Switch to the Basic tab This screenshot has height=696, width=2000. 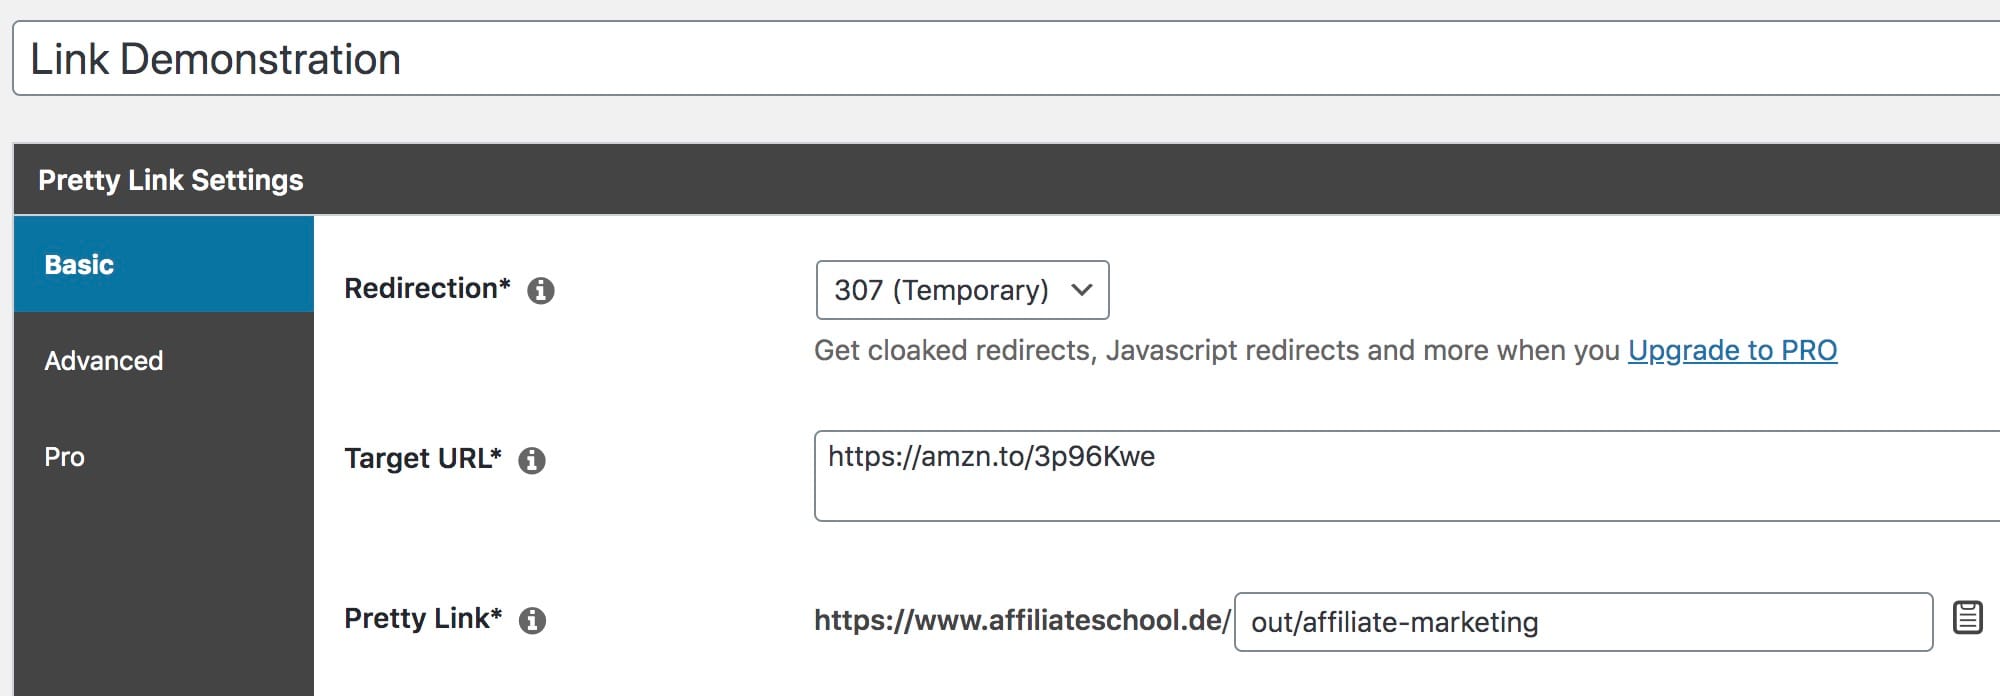click(164, 264)
